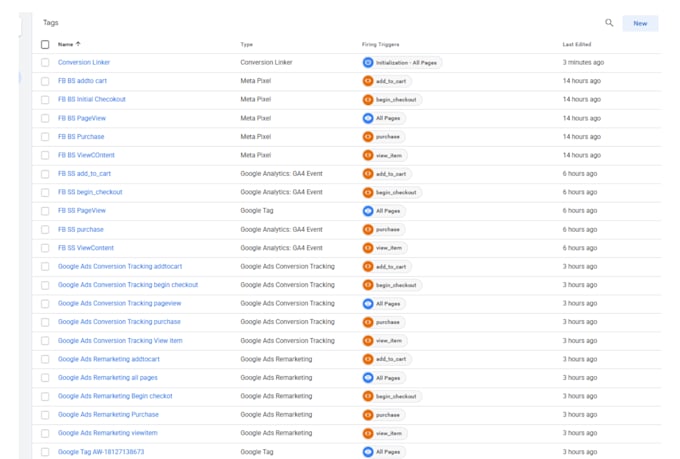
Task: Click All Pages icon for Conversion Tracking pageview
Action: 368,304
